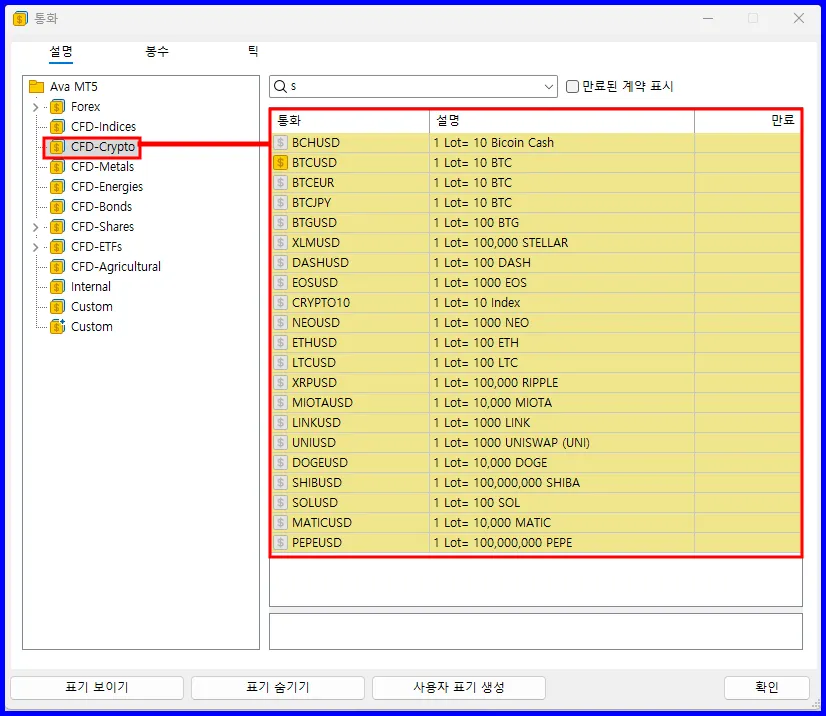The width and height of the screenshot is (826, 716).
Task: Click the '1 Lot= 1000 UNISWAP (UNI)' description
Action: [x=512, y=443]
